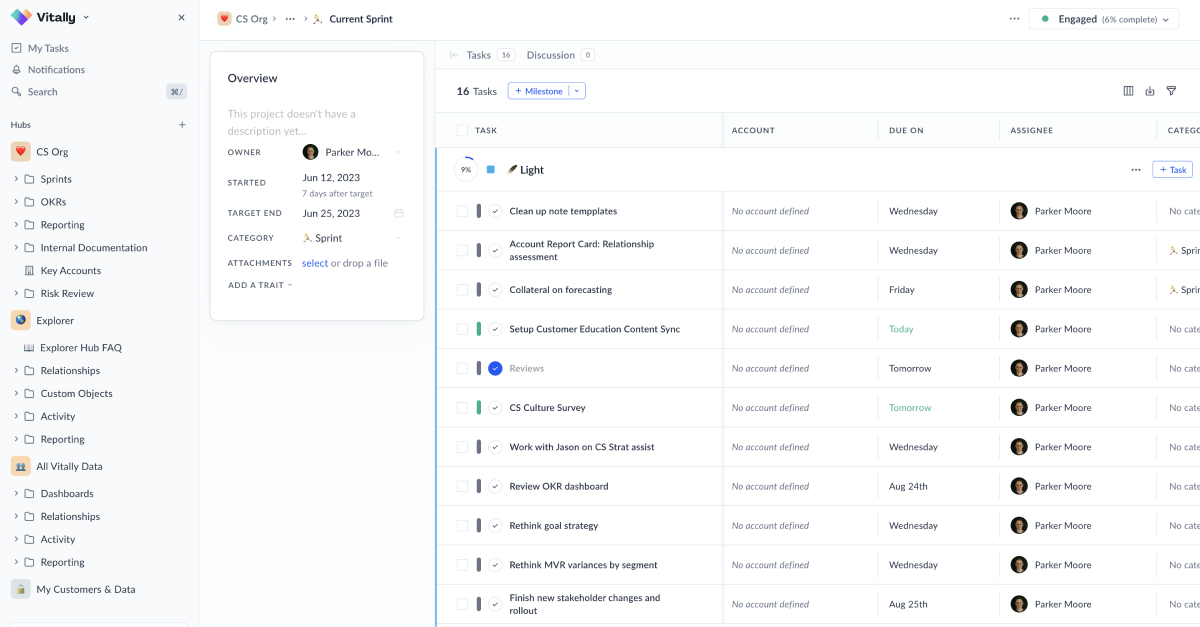Open the calendar icon beside Target End date
The width and height of the screenshot is (1200, 627).
pos(397,213)
